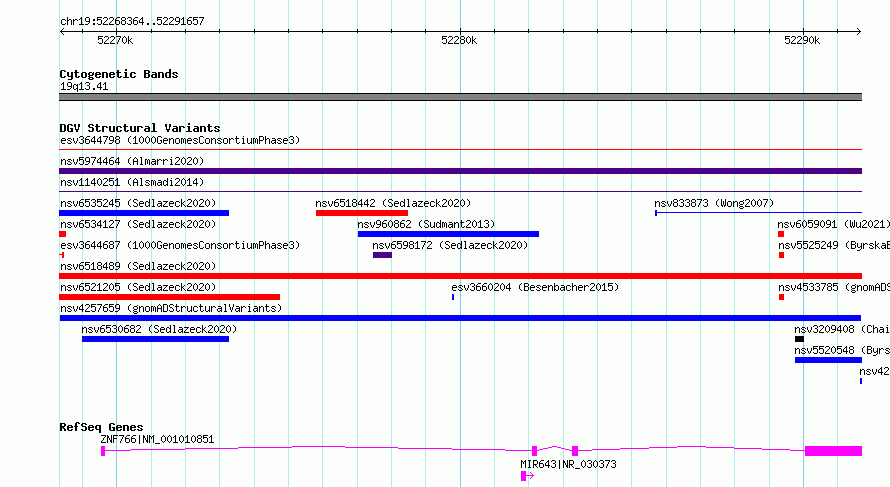This screenshot has width=890, height=487.
Task: Open the nsv5520548 variant label
Action: coord(842,350)
